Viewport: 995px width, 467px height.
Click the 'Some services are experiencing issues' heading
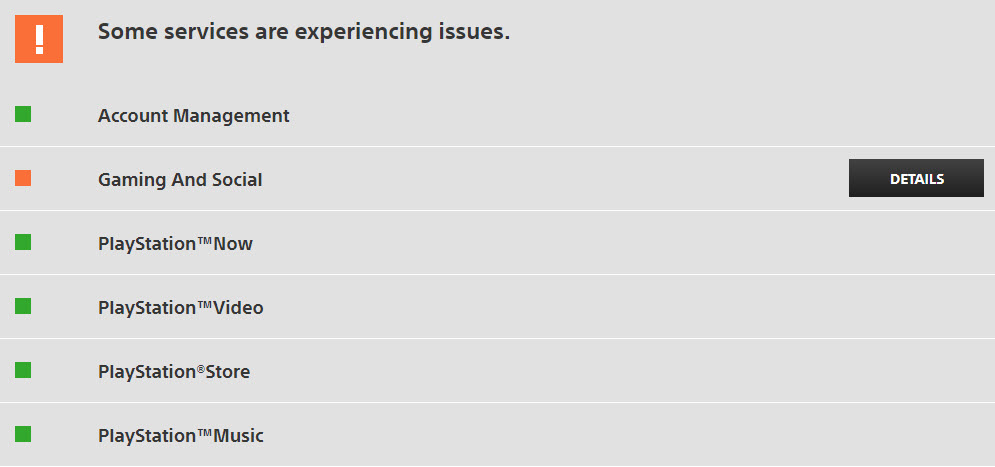tap(304, 32)
